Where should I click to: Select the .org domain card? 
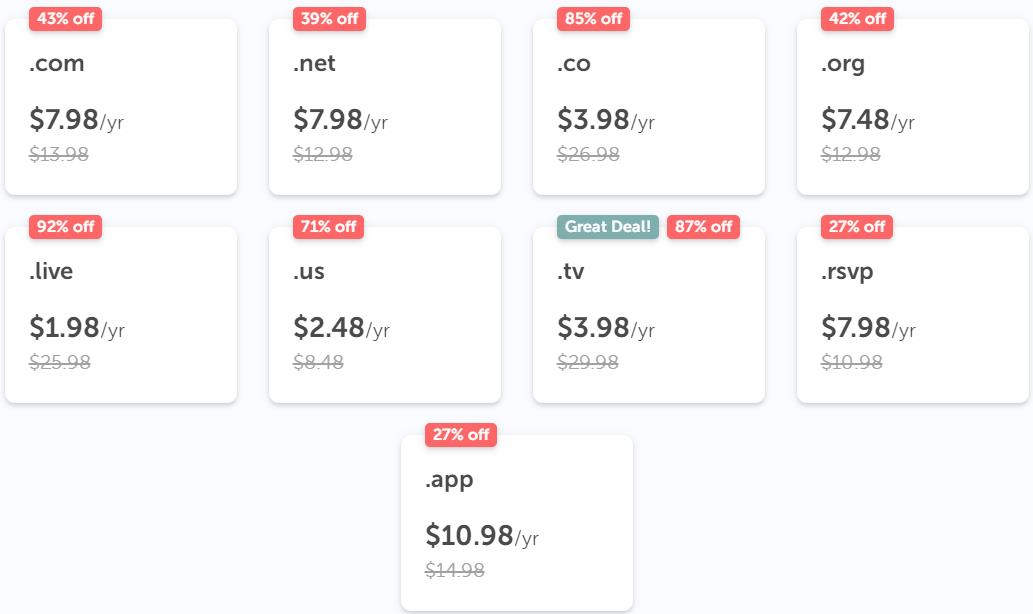(x=913, y=108)
